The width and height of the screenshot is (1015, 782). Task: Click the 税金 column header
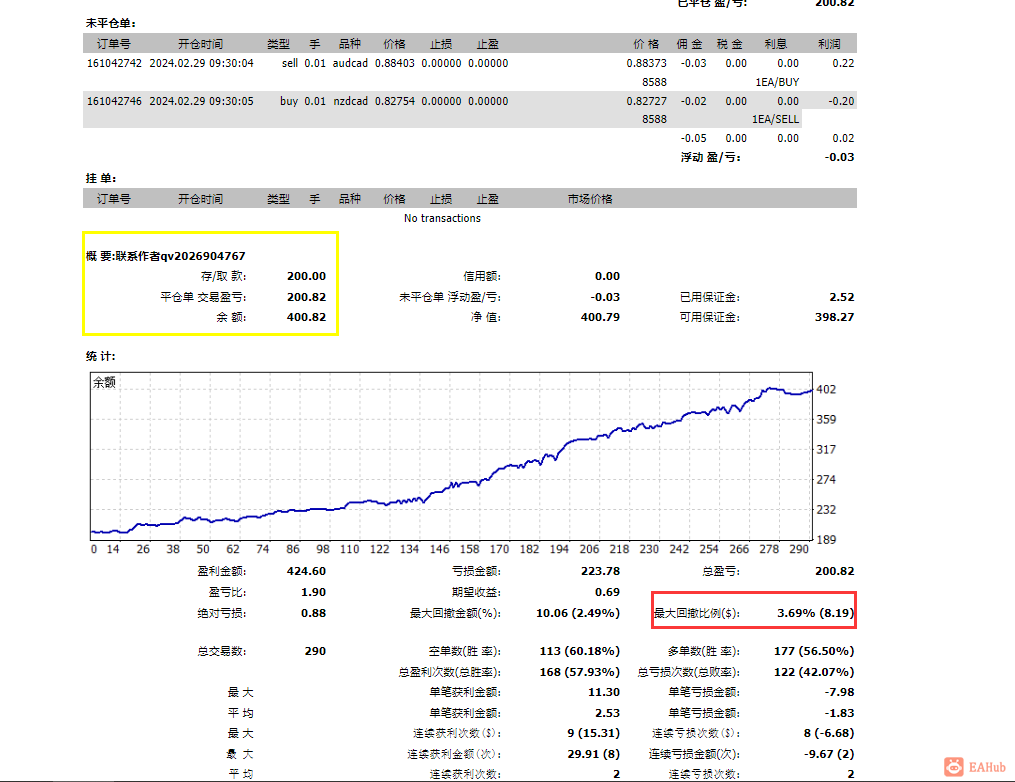pos(730,44)
